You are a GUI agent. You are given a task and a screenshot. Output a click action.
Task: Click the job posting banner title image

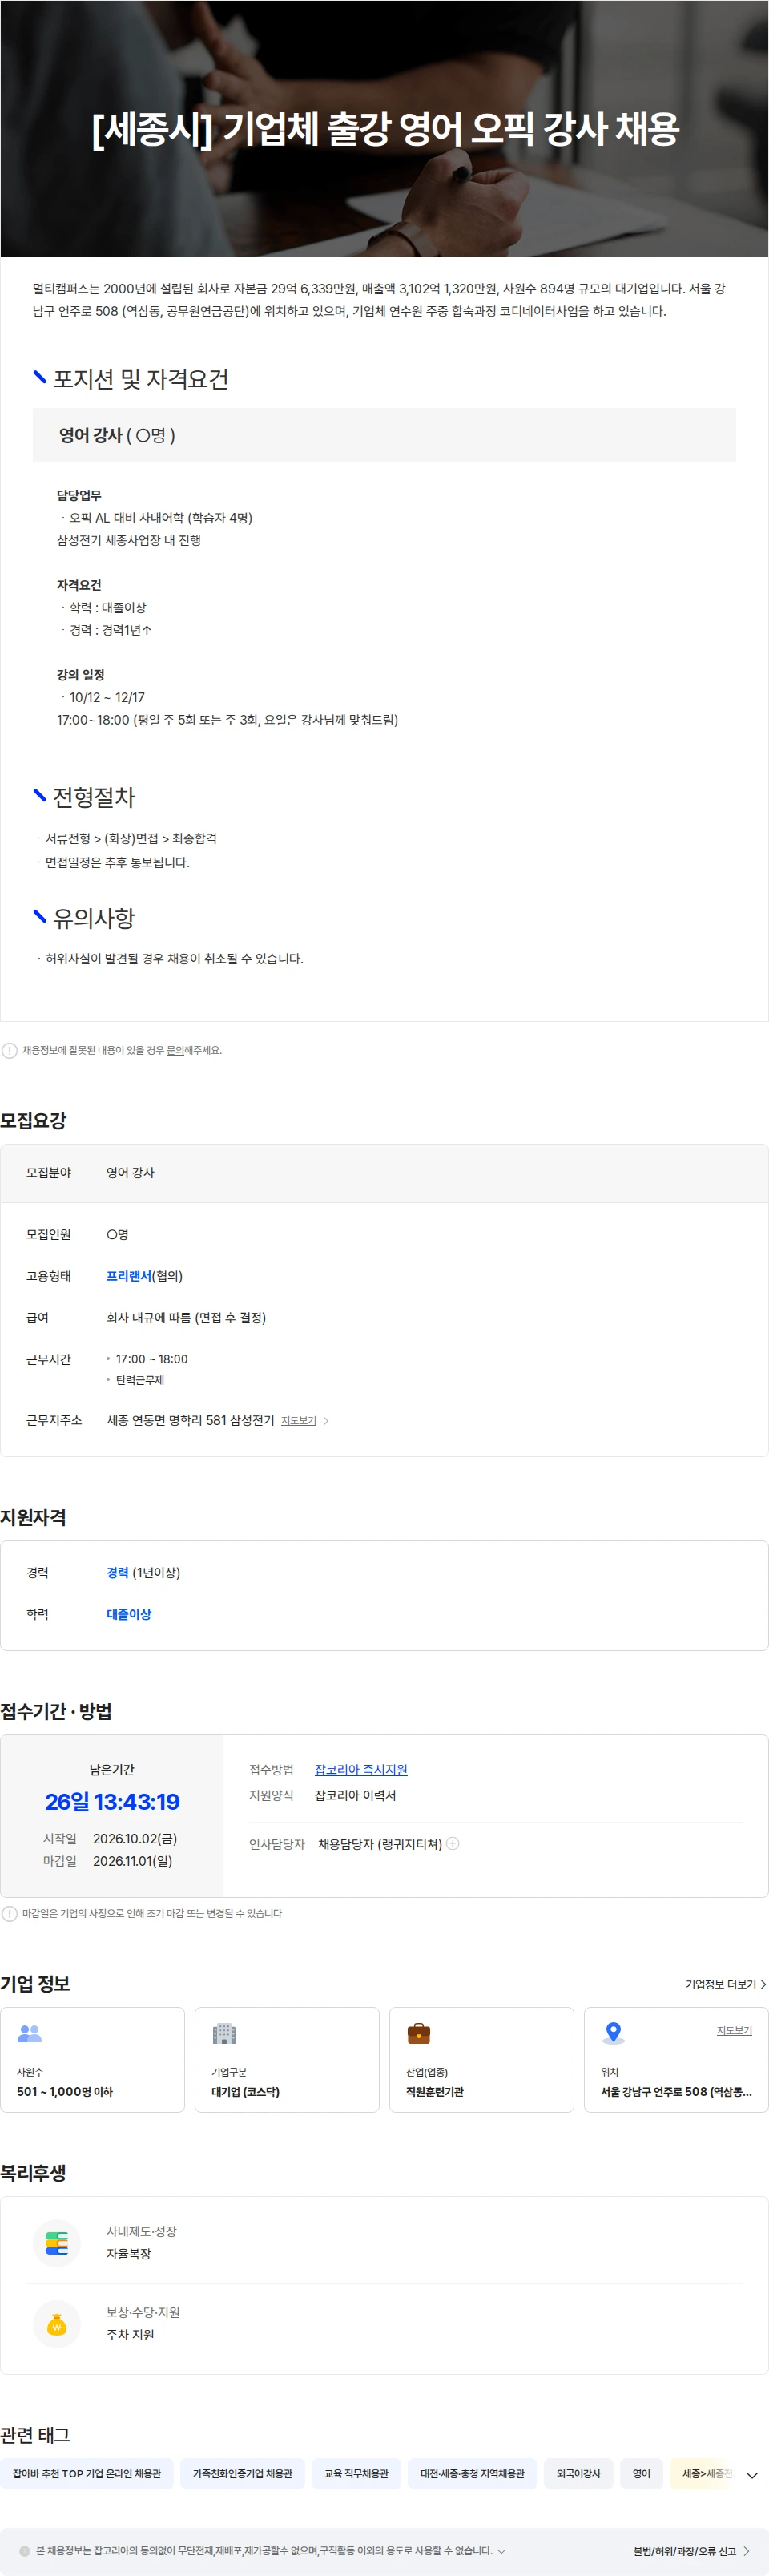point(384,129)
